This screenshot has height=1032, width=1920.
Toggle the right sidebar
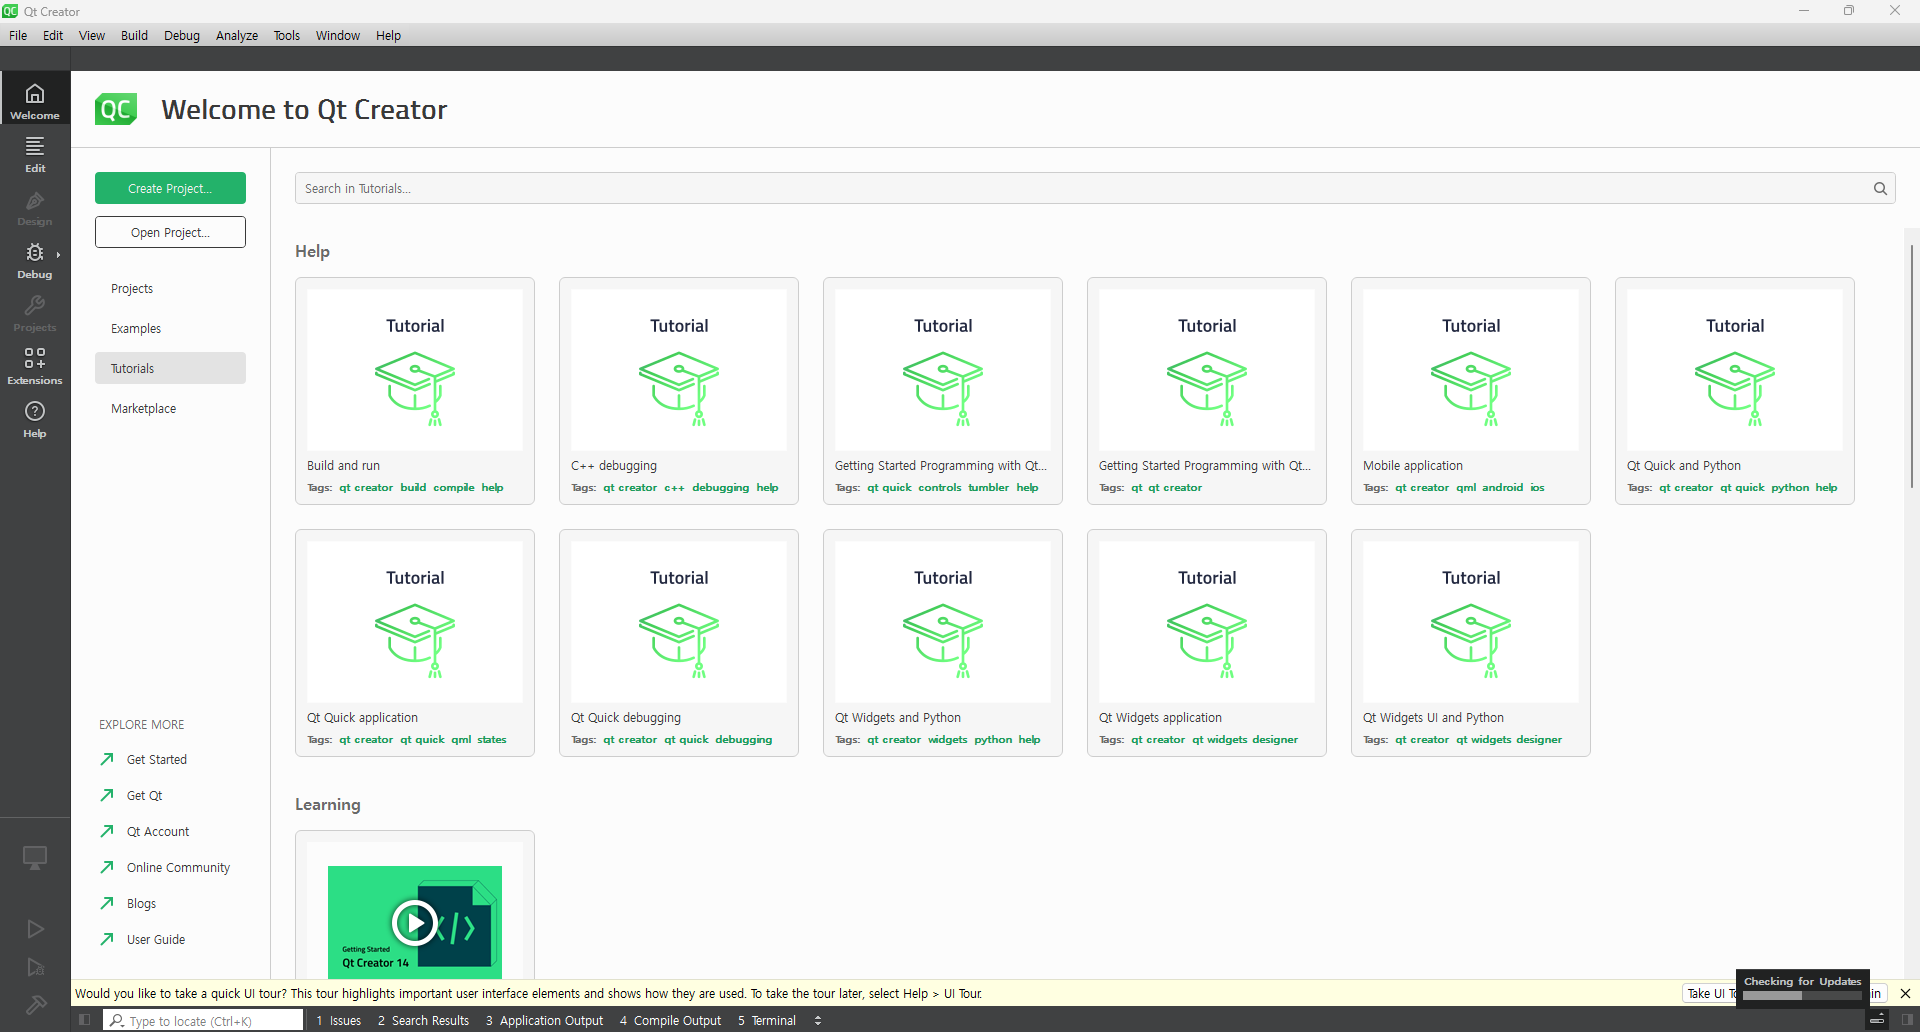(1907, 1020)
